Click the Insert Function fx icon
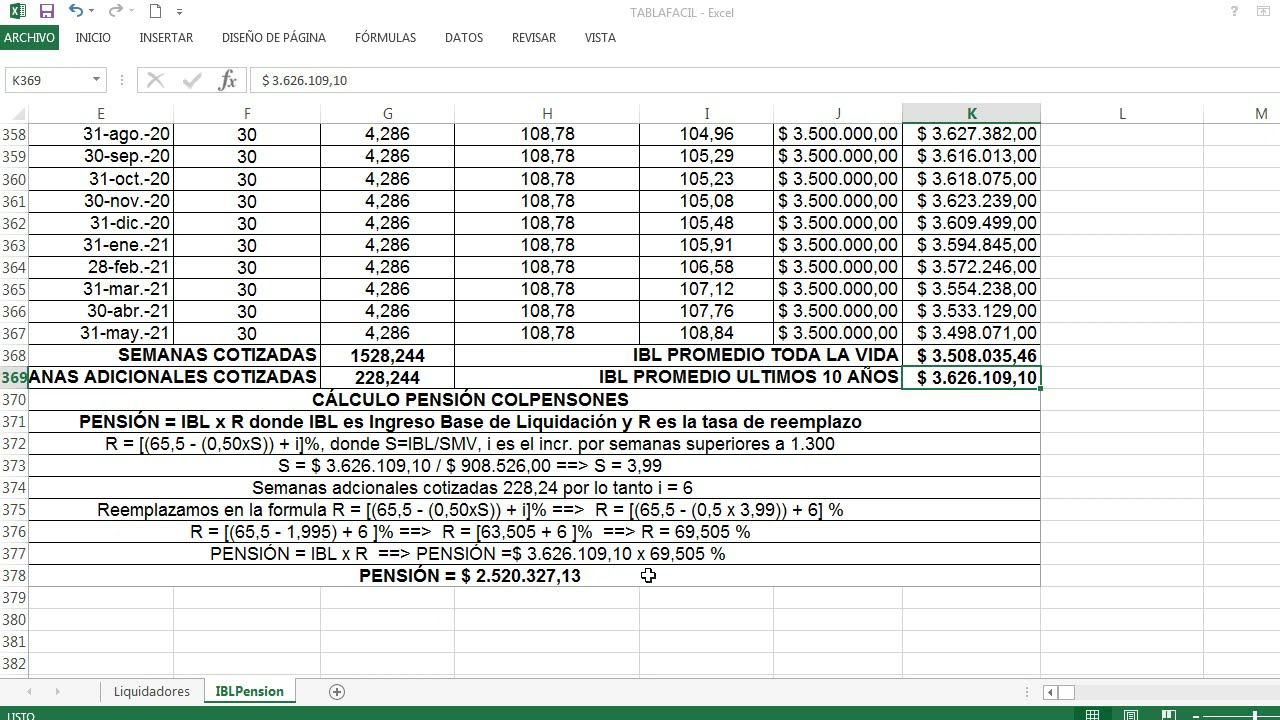The height and width of the screenshot is (720, 1280). (227, 80)
